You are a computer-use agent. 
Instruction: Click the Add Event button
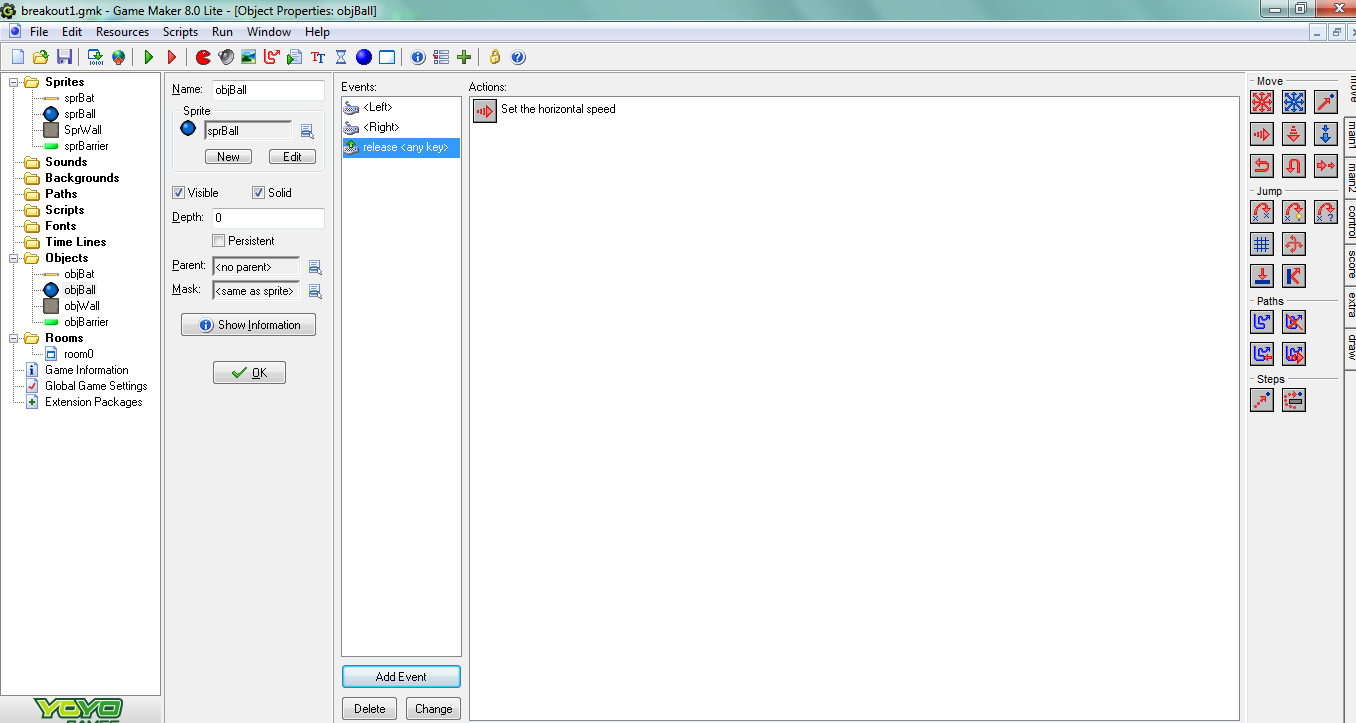(x=401, y=677)
